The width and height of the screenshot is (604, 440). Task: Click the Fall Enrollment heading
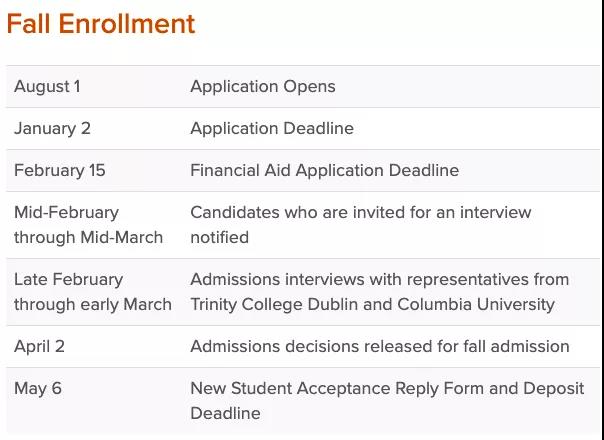point(100,23)
